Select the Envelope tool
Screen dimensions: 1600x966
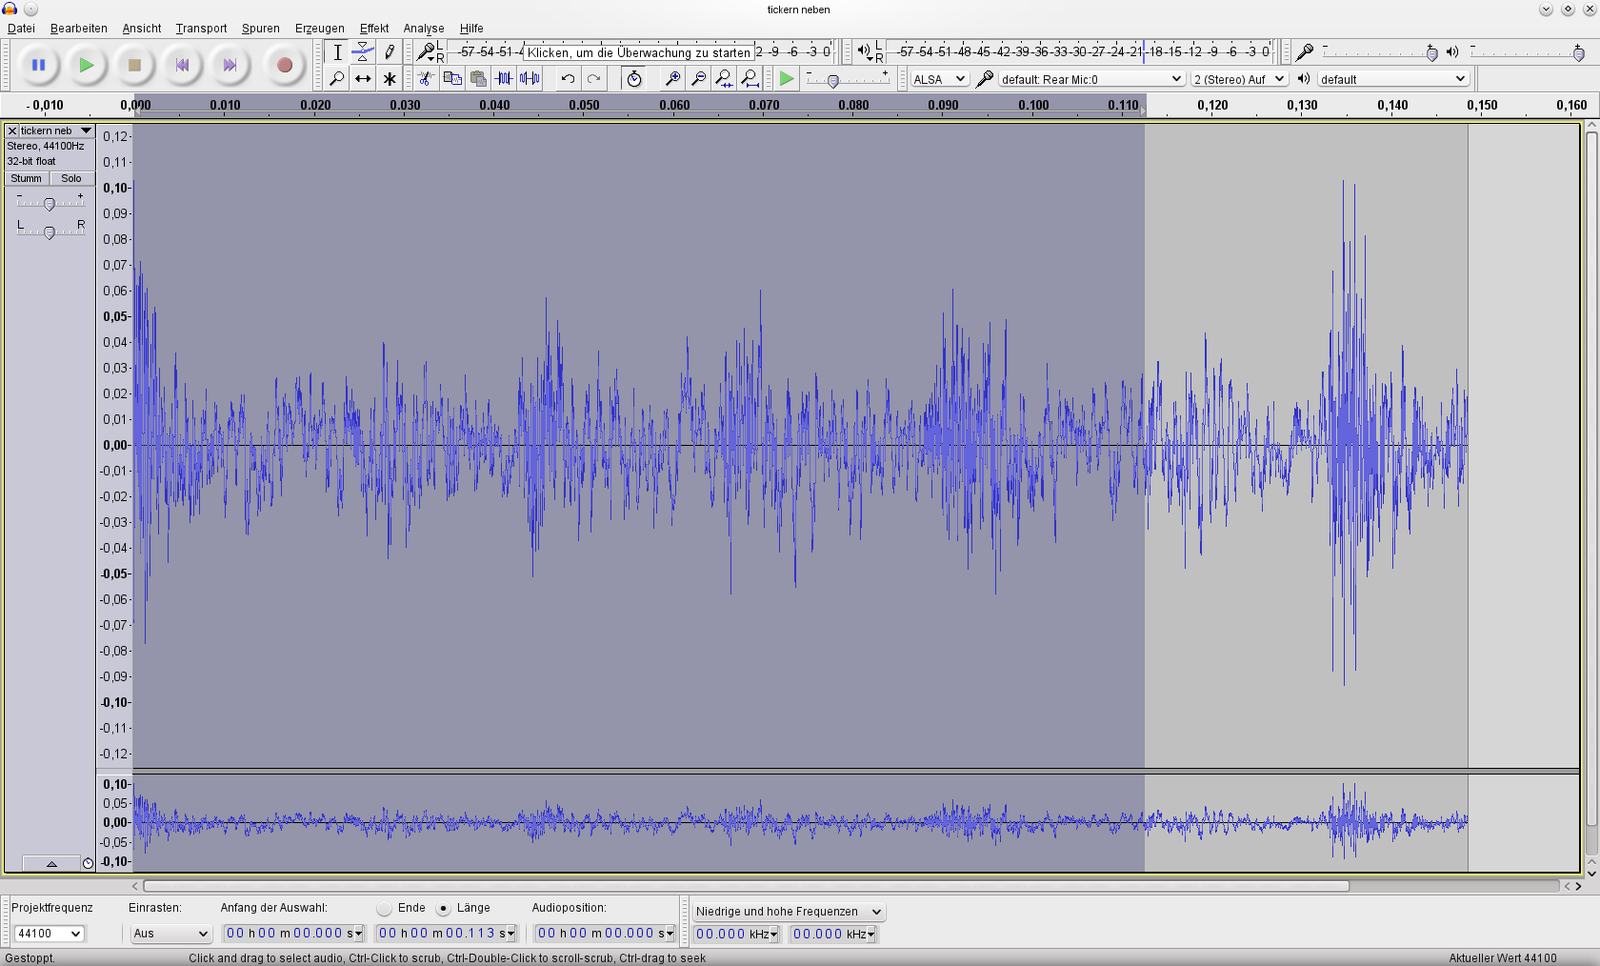click(x=363, y=52)
